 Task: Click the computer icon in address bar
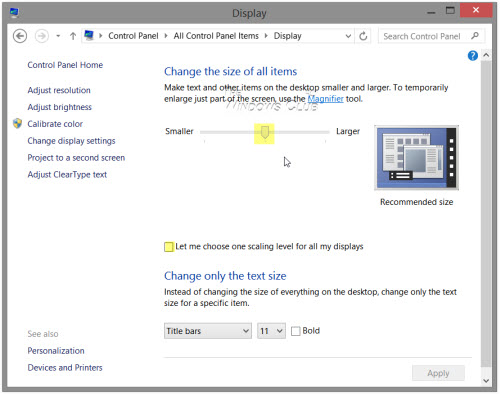(x=89, y=35)
